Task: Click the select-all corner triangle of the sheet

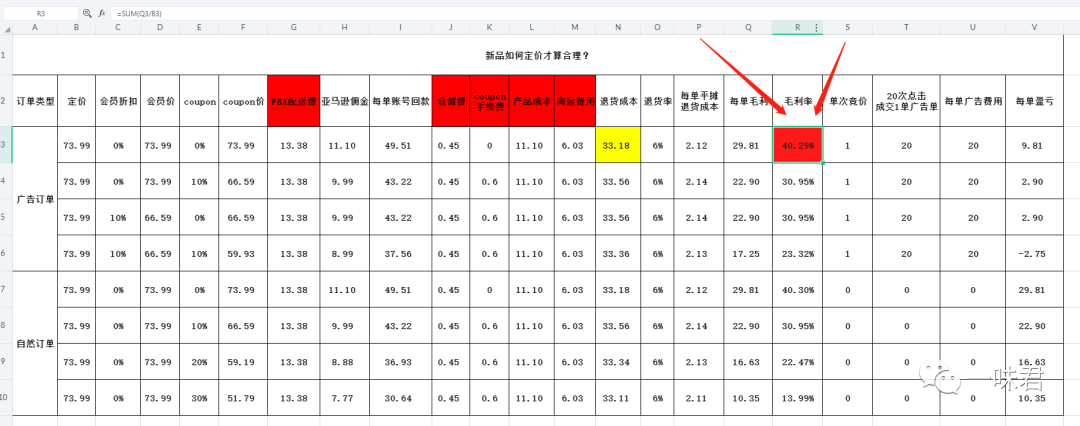Action: click(6, 28)
